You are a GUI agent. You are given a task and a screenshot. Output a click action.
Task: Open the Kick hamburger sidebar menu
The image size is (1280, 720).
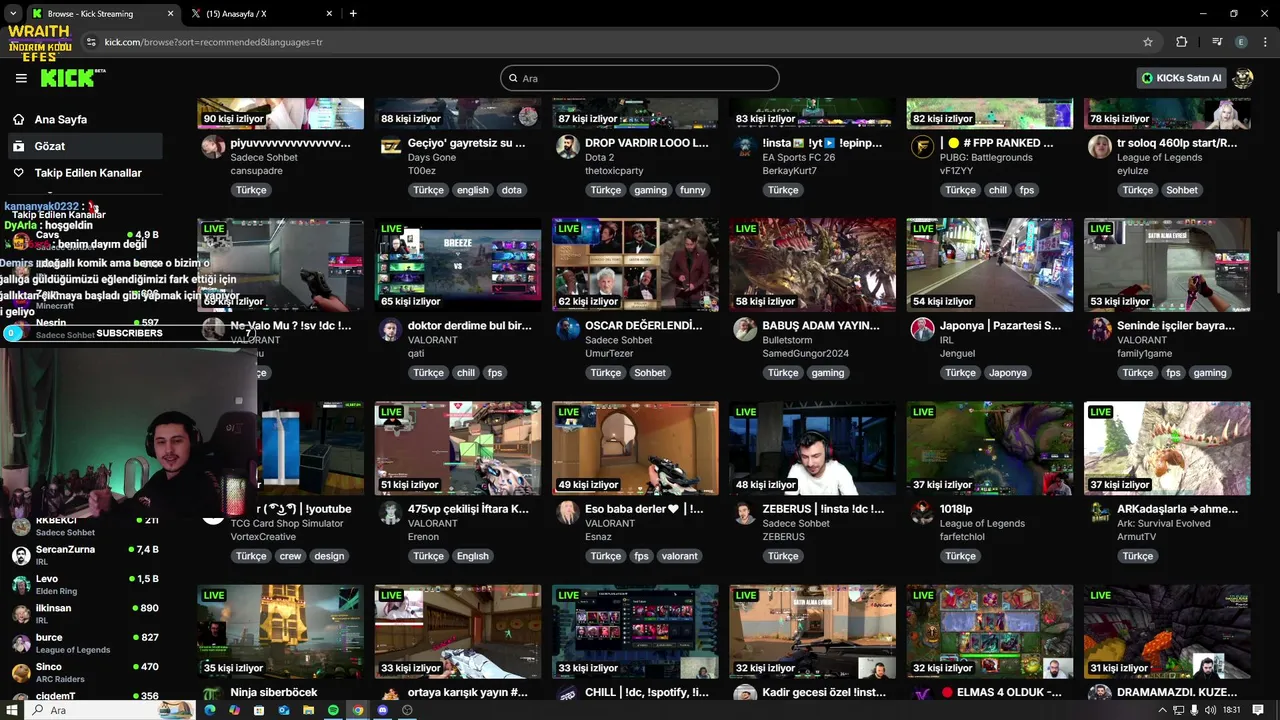click(21, 78)
